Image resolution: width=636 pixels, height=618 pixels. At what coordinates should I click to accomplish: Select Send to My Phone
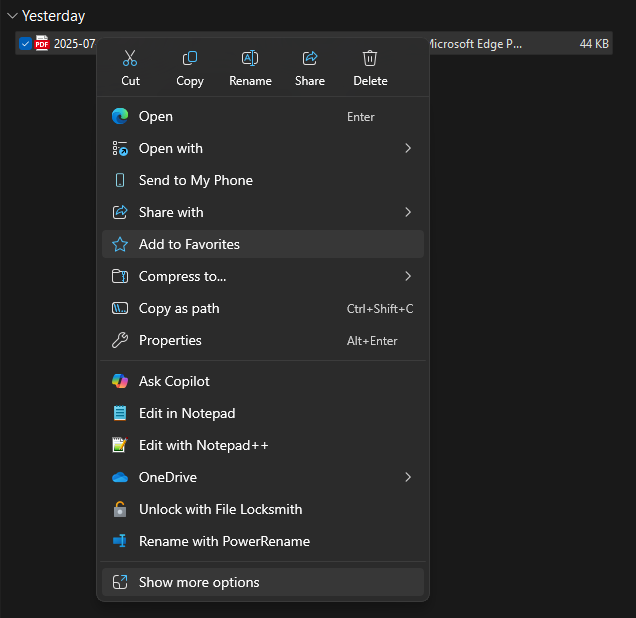tap(263, 180)
